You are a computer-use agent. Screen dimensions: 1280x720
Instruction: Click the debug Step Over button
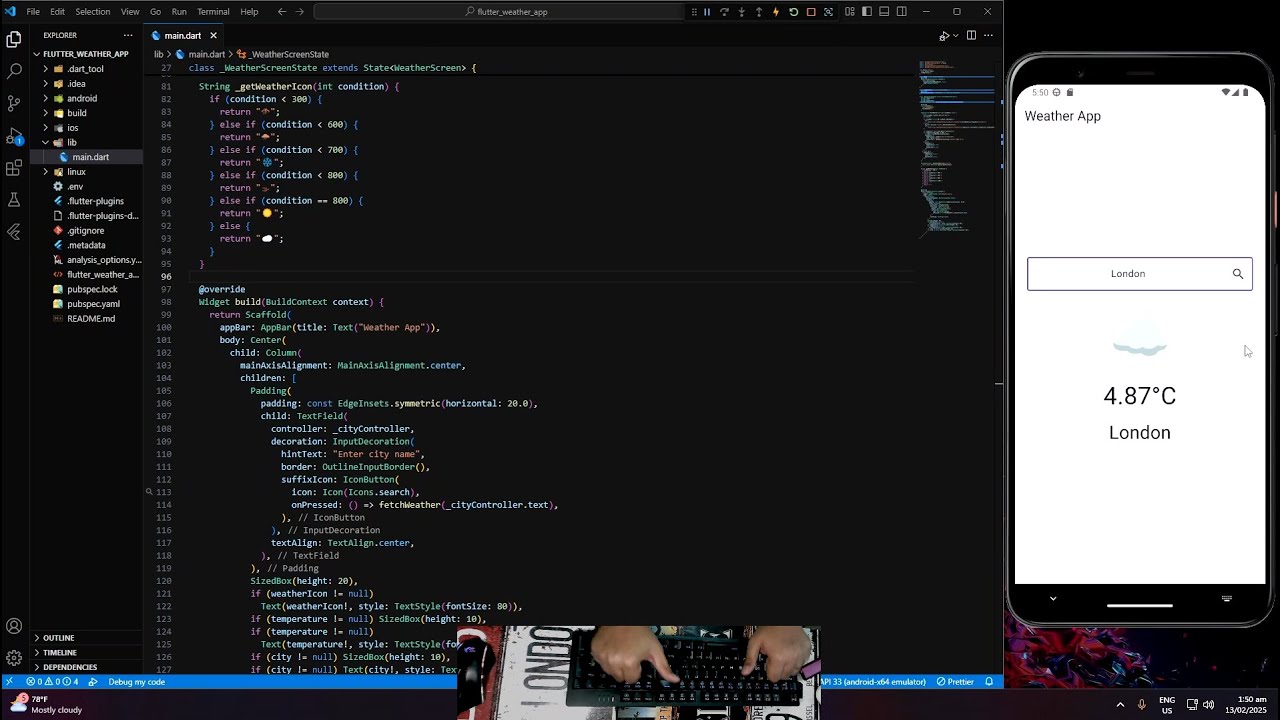724,12
